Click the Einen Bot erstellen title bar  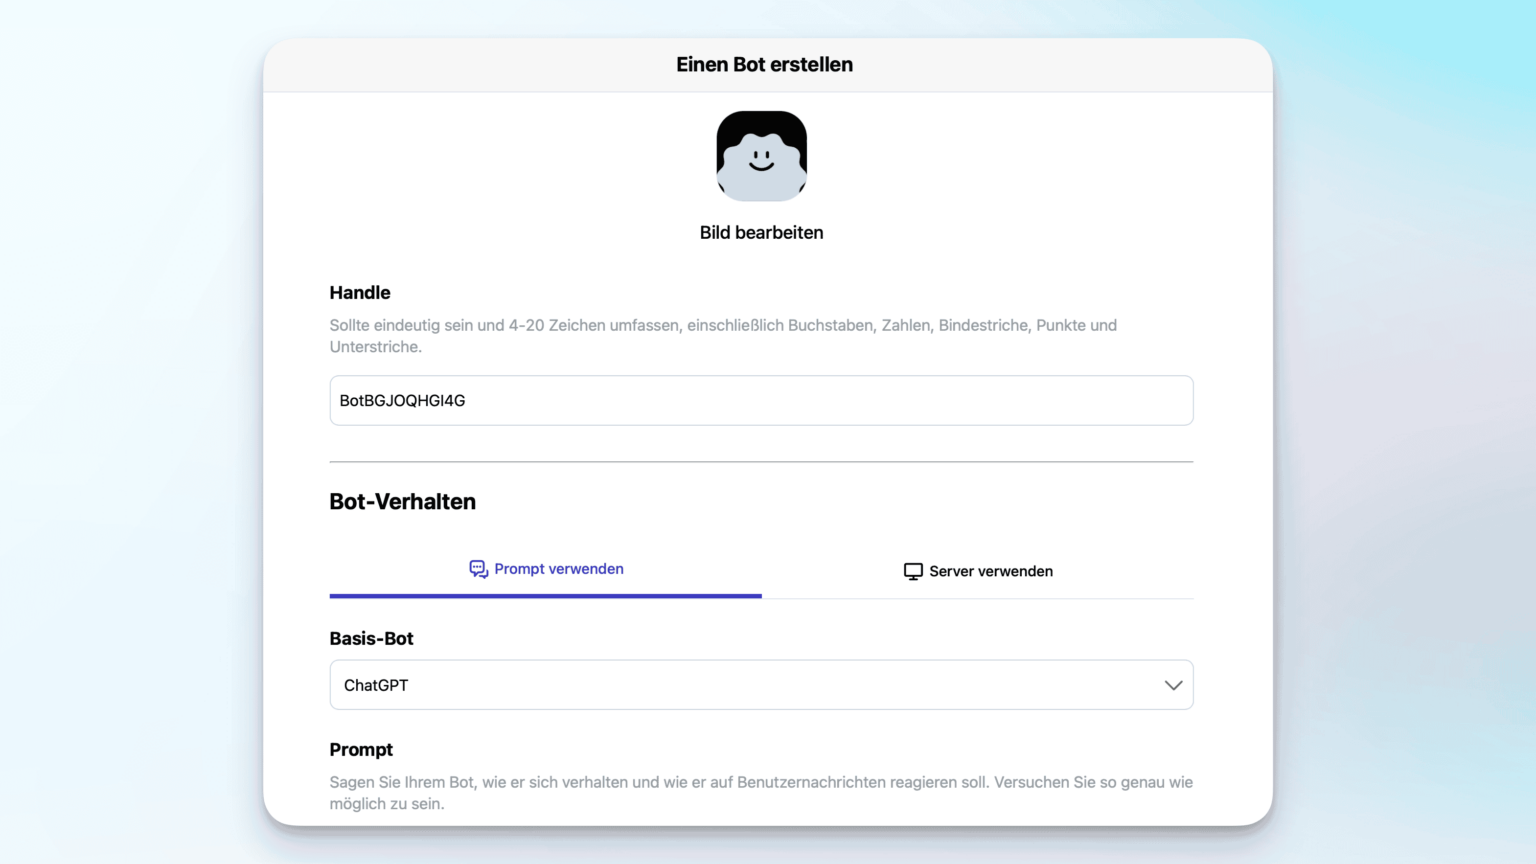coord(764,64)
